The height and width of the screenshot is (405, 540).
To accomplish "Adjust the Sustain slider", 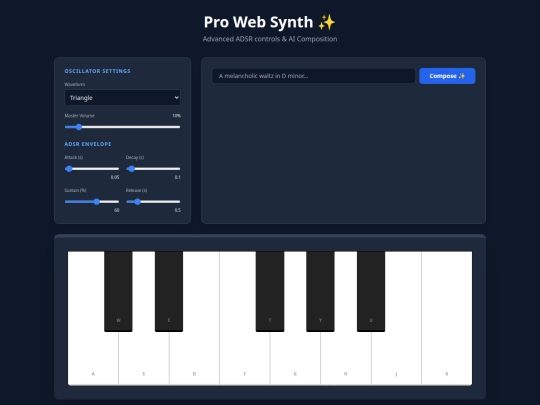I will point(92,202).
